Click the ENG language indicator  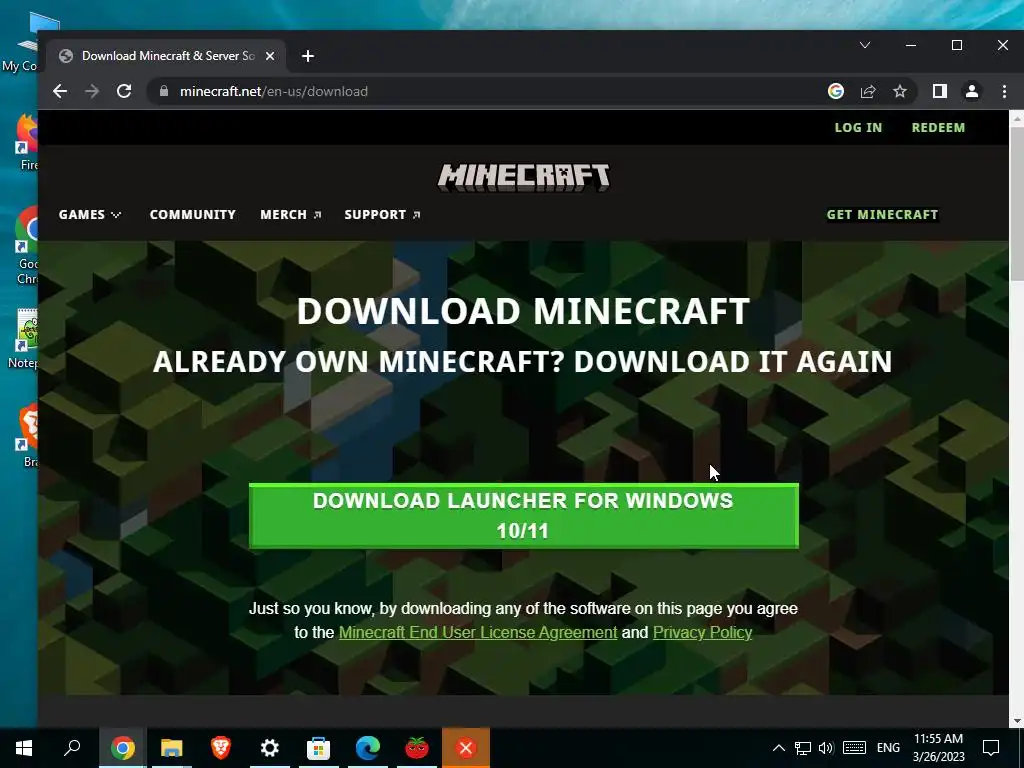888,748
